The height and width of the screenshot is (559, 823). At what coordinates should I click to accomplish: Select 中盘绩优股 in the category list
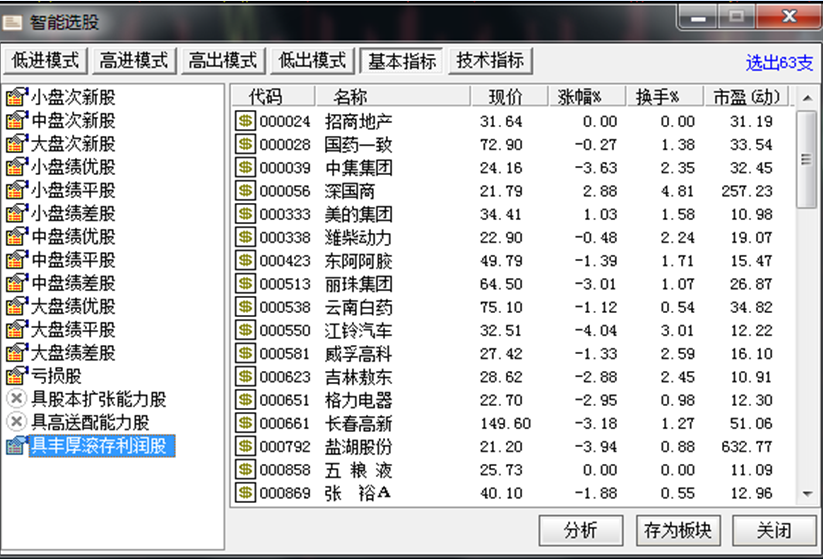[x=73, y=236]
